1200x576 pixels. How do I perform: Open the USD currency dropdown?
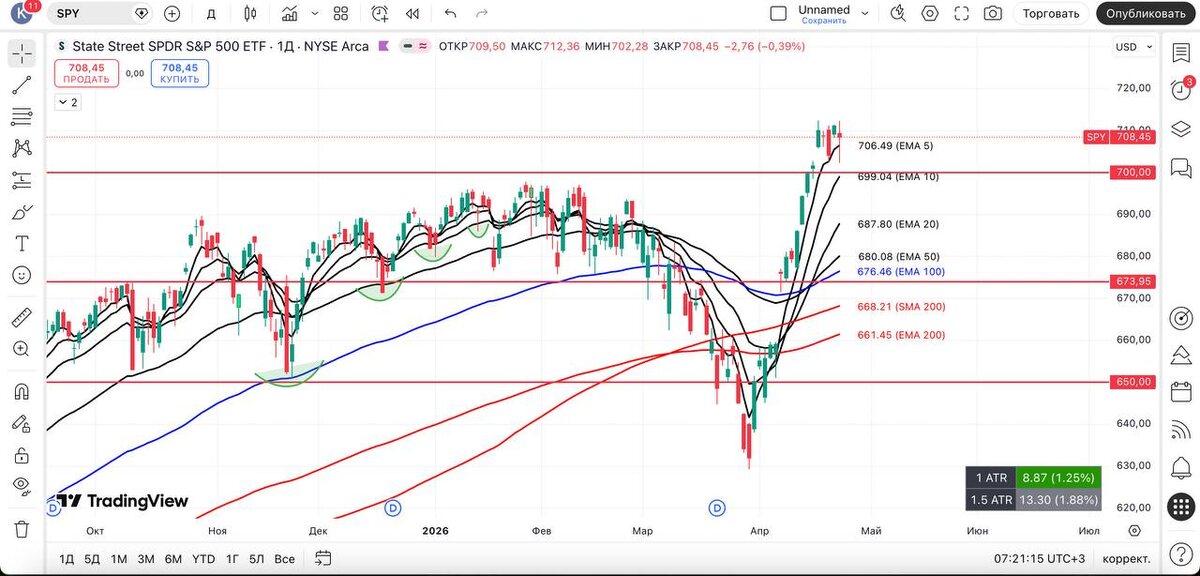coord(1132,46)
